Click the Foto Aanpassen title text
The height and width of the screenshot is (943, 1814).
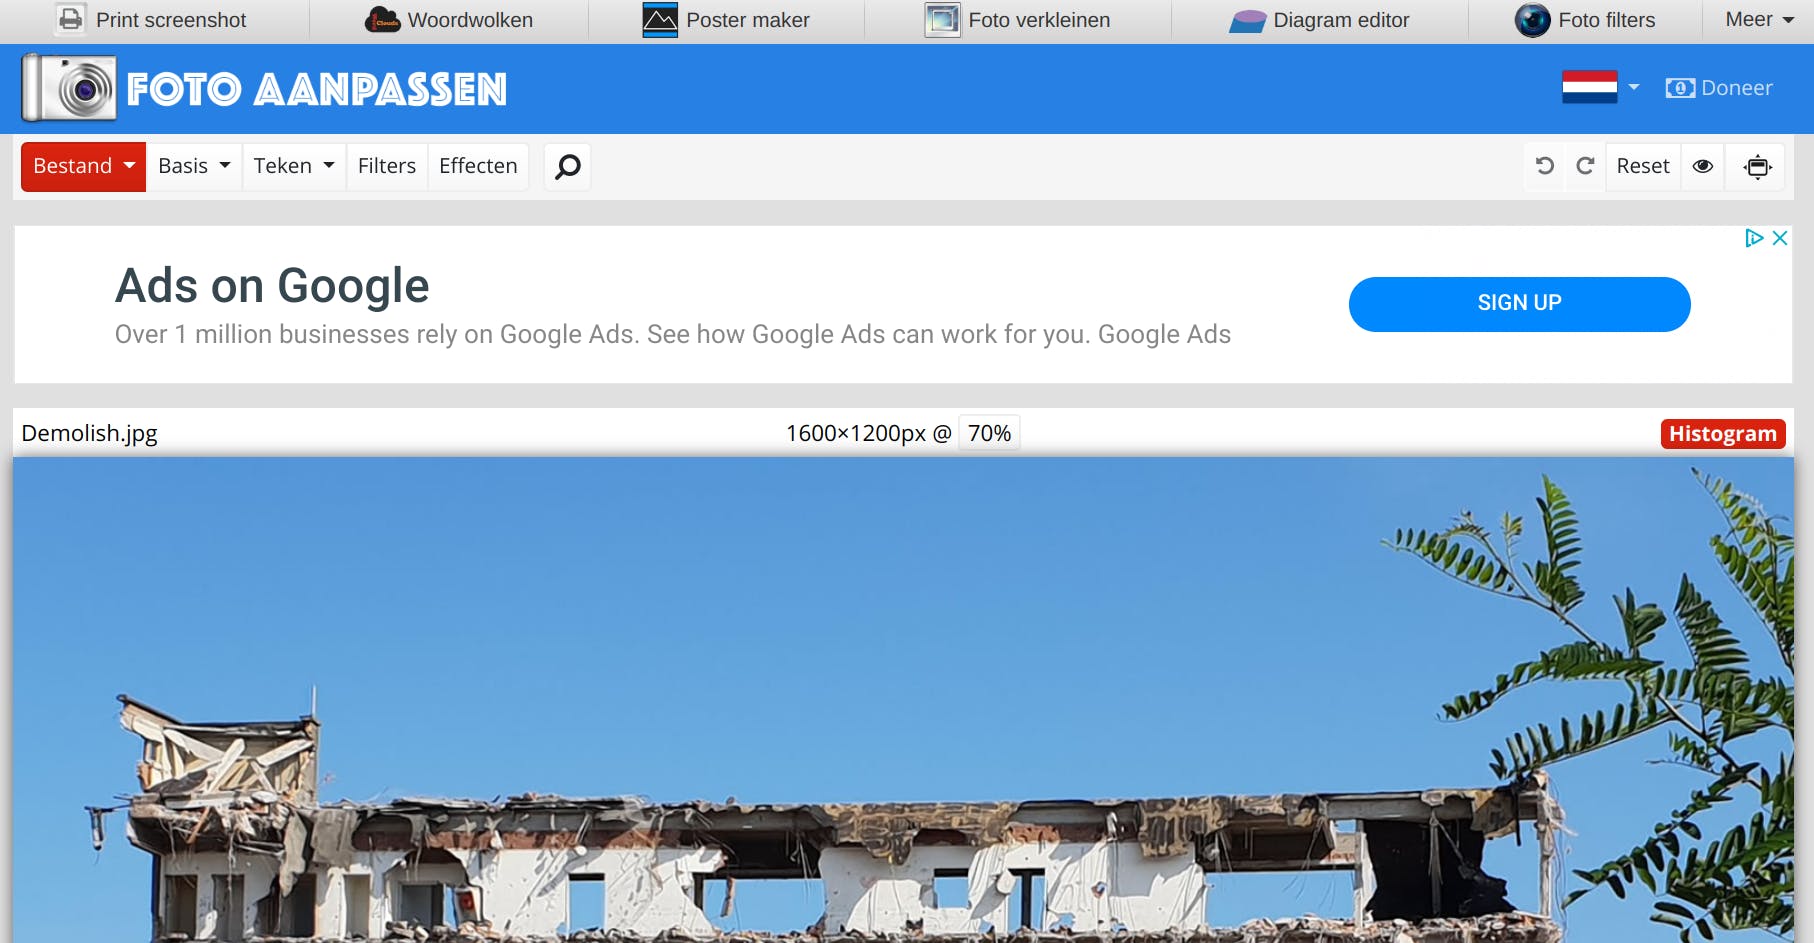pos(317,89)
